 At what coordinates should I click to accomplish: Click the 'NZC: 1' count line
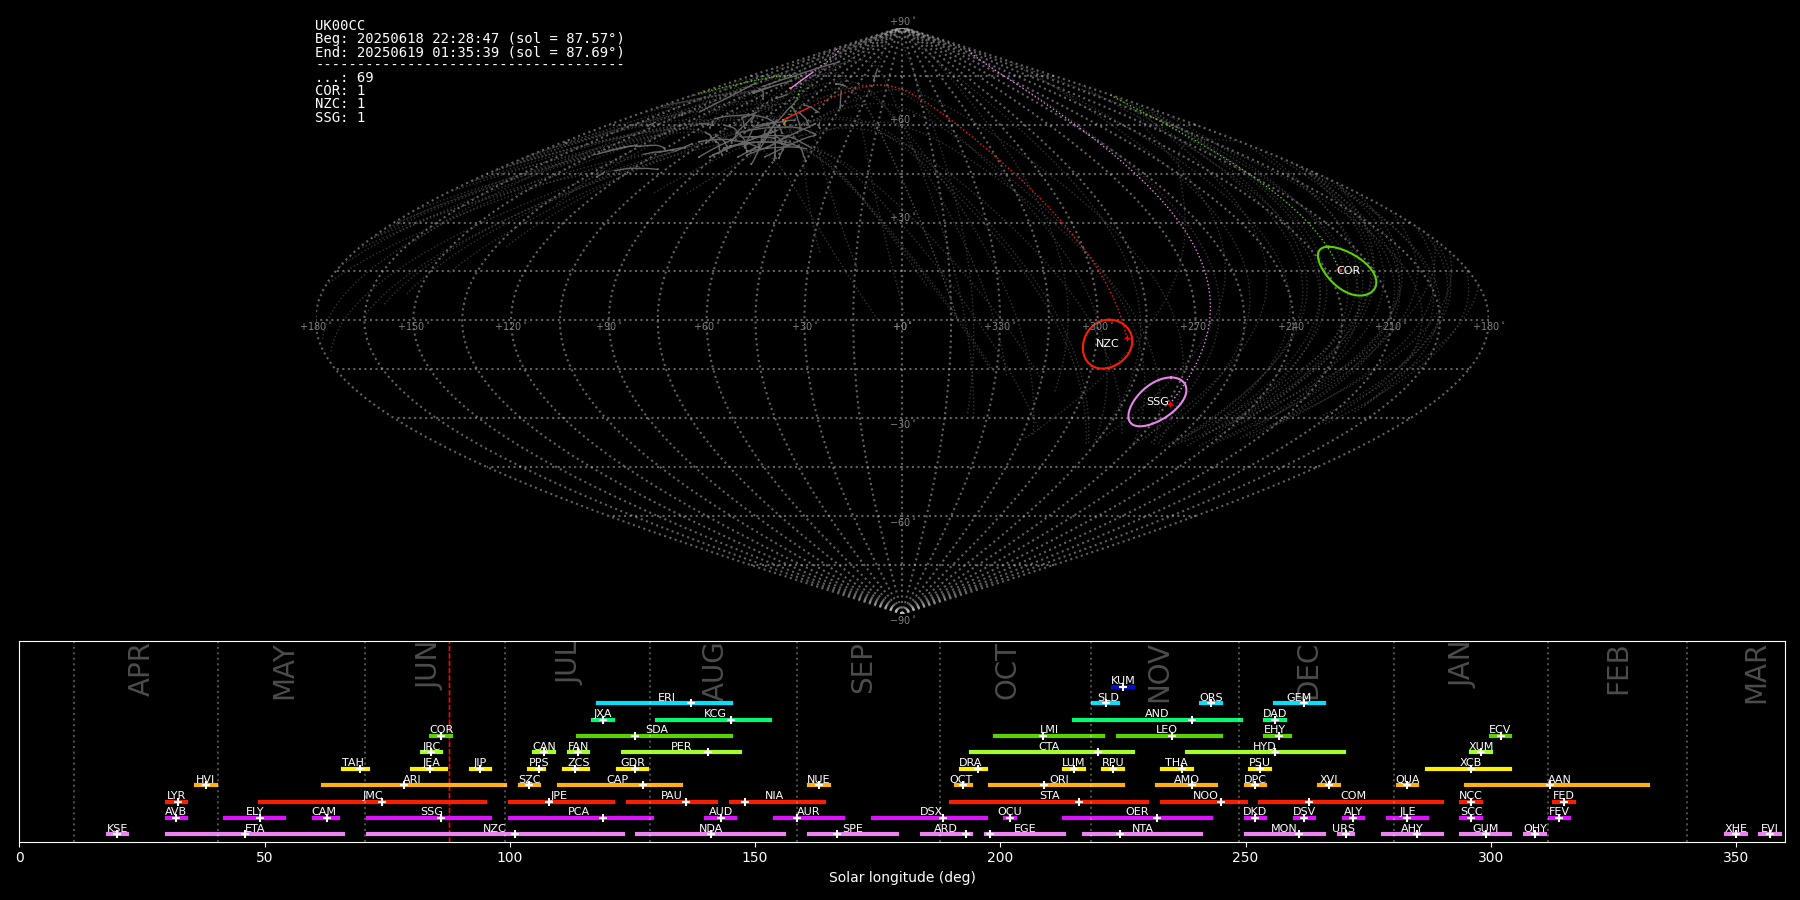tap(340, 104)
